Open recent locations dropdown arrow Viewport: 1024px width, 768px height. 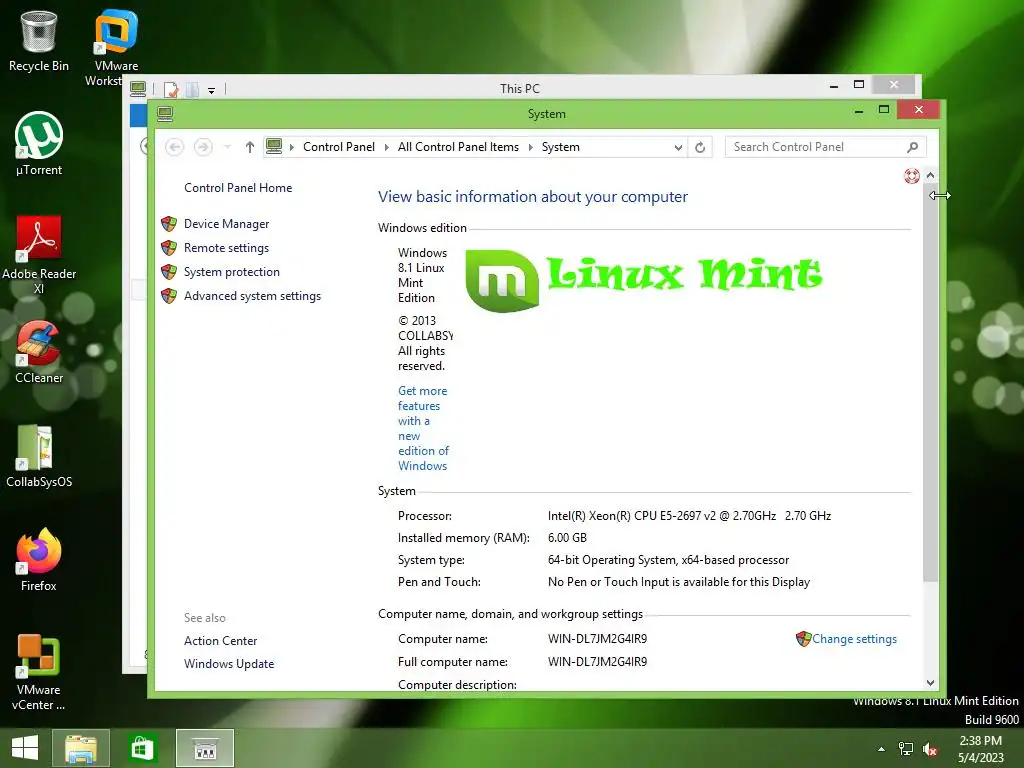coord(227,147)
